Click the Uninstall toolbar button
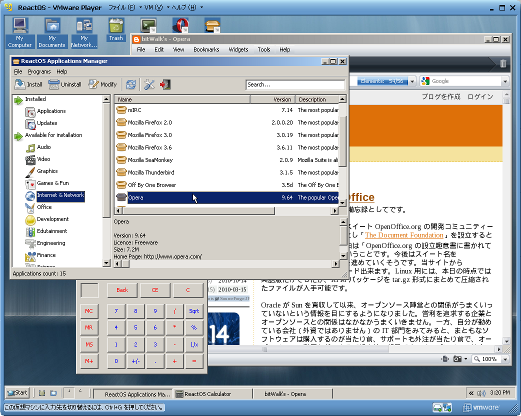Screen dimensions: 521x416 (65, 84)
